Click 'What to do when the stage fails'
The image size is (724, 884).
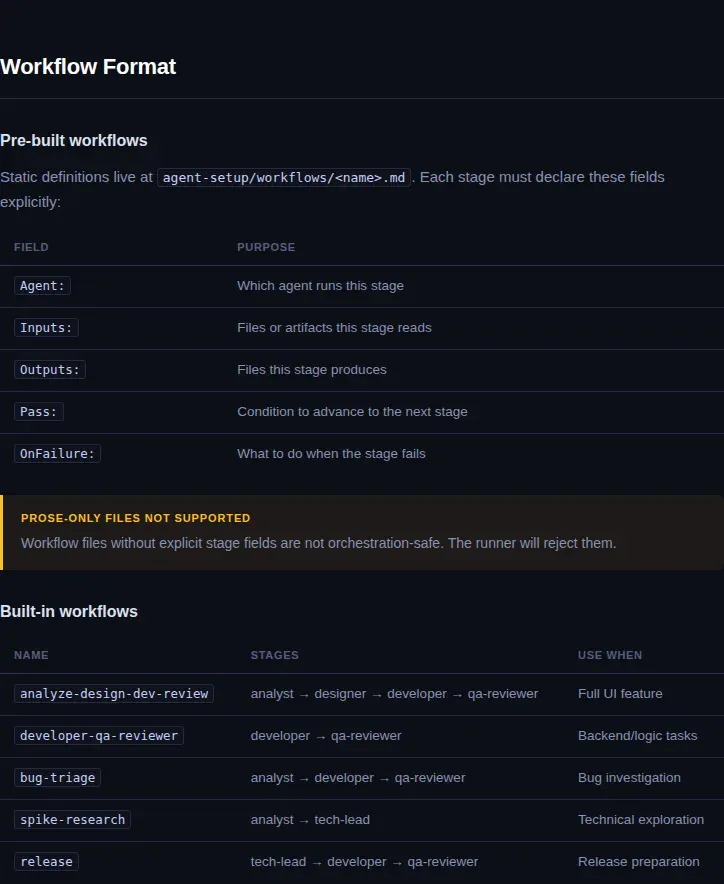(332, 454)
